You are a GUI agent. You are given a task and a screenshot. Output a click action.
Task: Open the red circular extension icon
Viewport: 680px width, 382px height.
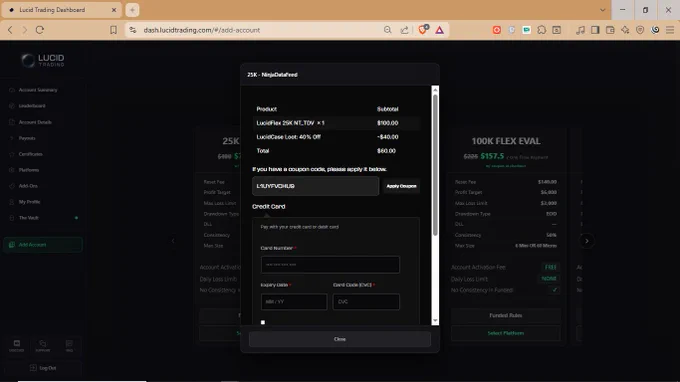point(497,30)
